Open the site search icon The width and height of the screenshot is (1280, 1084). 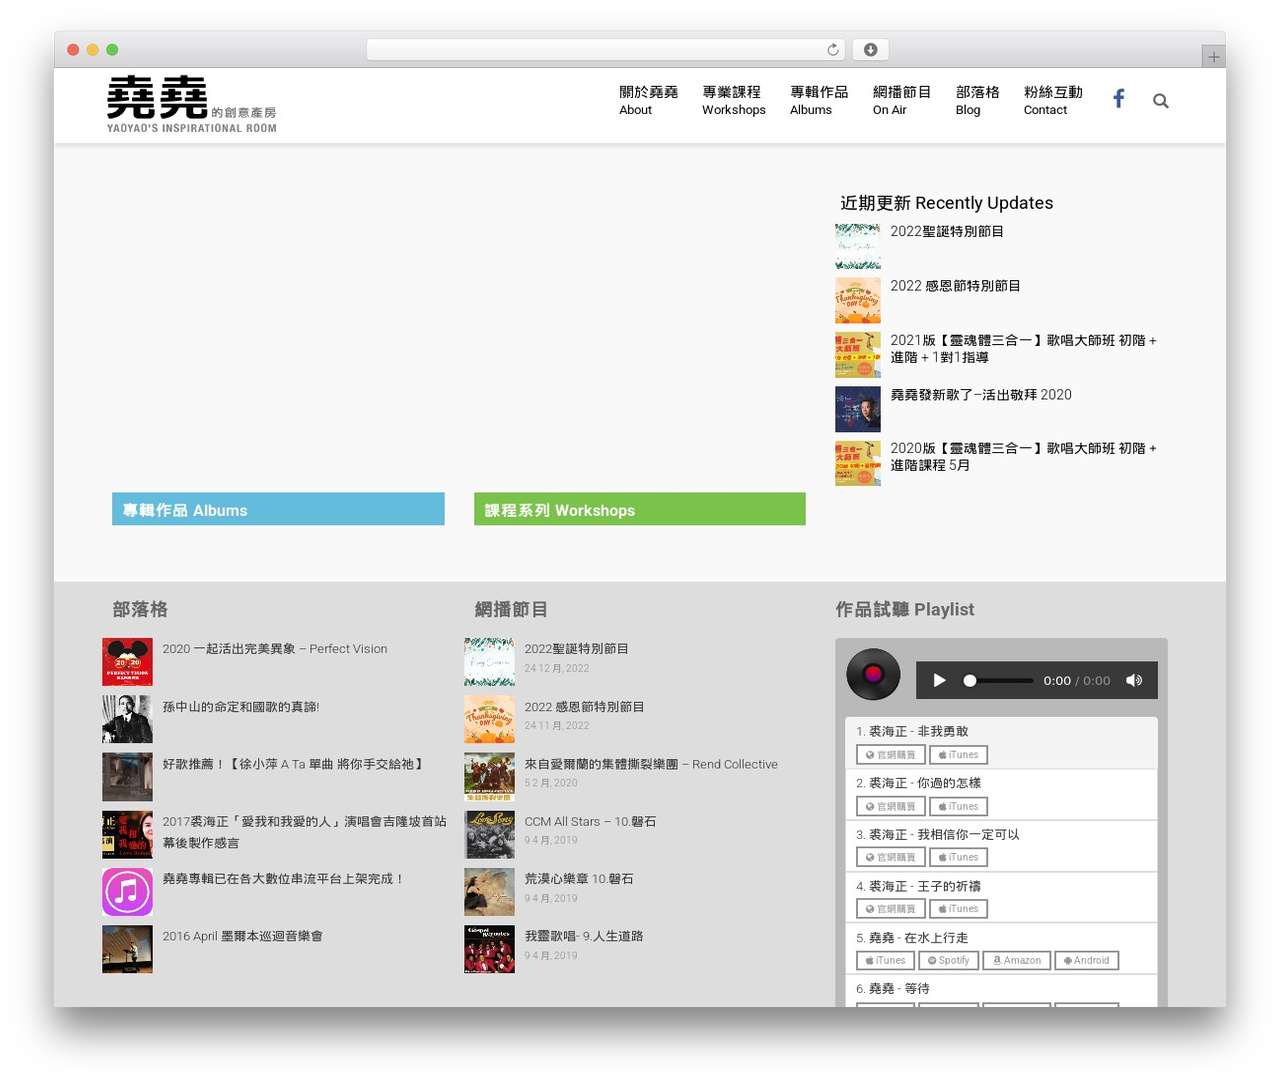tap(1160, 101)
